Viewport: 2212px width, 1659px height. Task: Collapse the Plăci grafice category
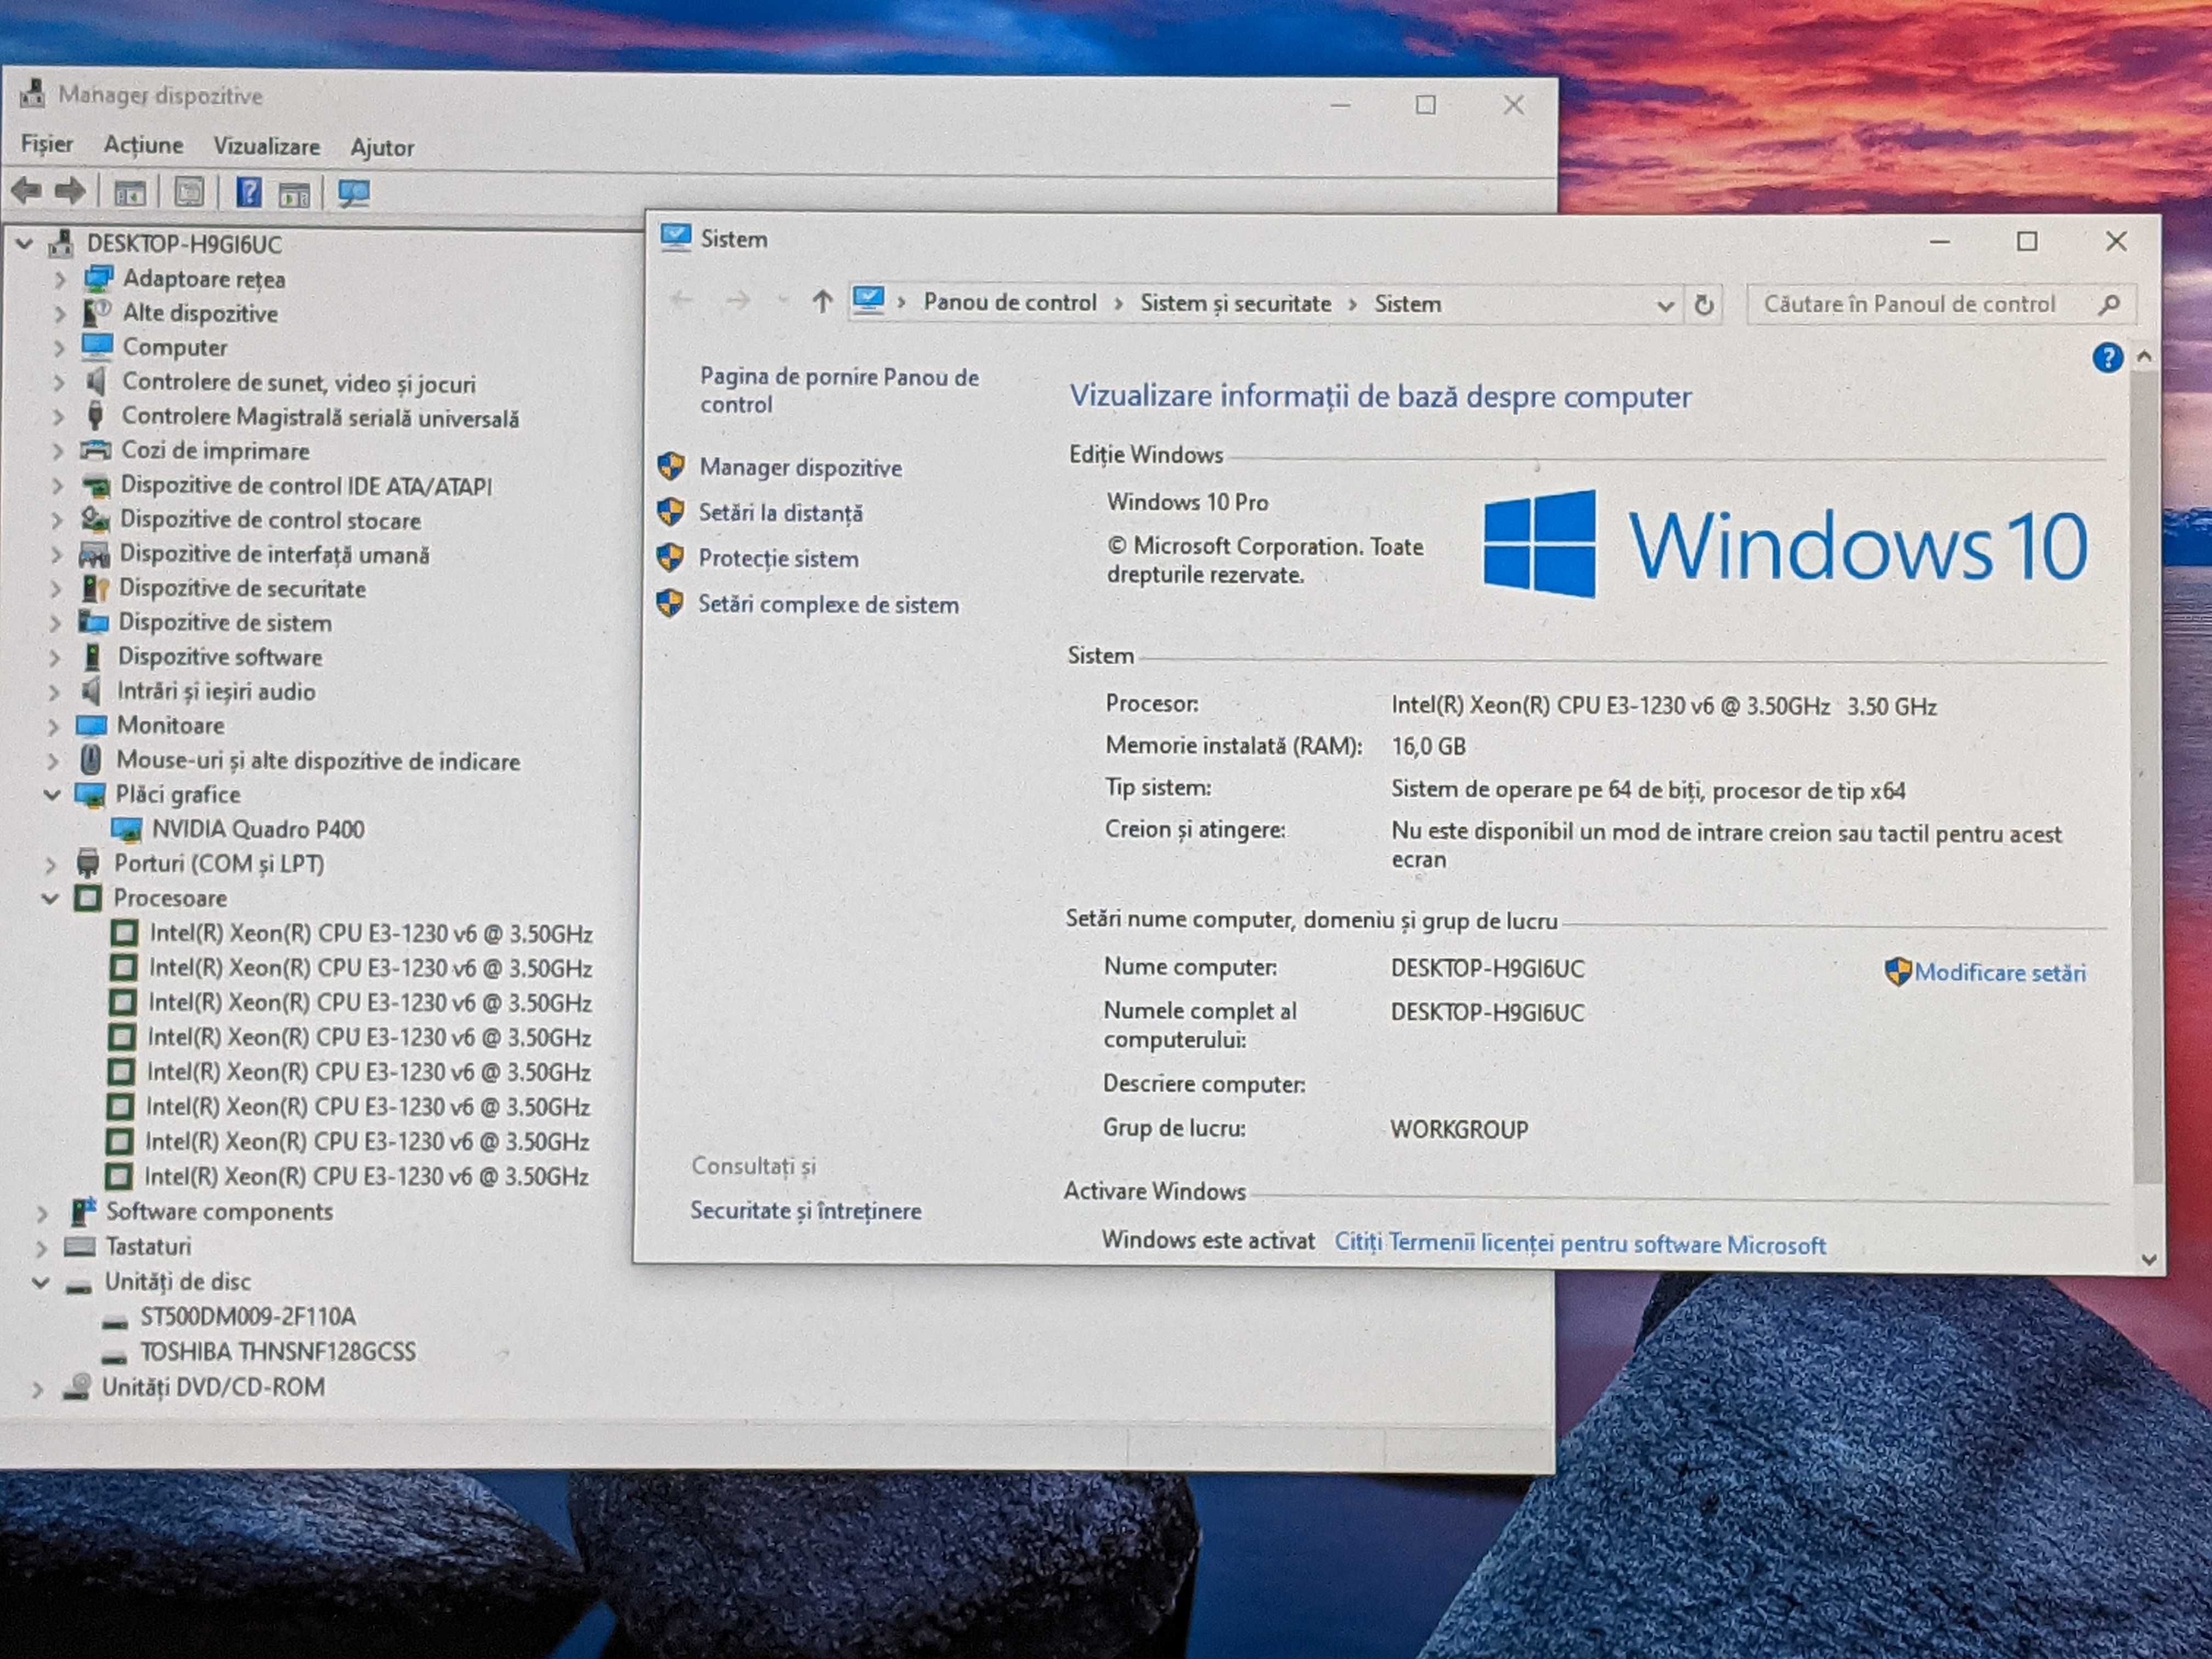[x=52, y=795]
